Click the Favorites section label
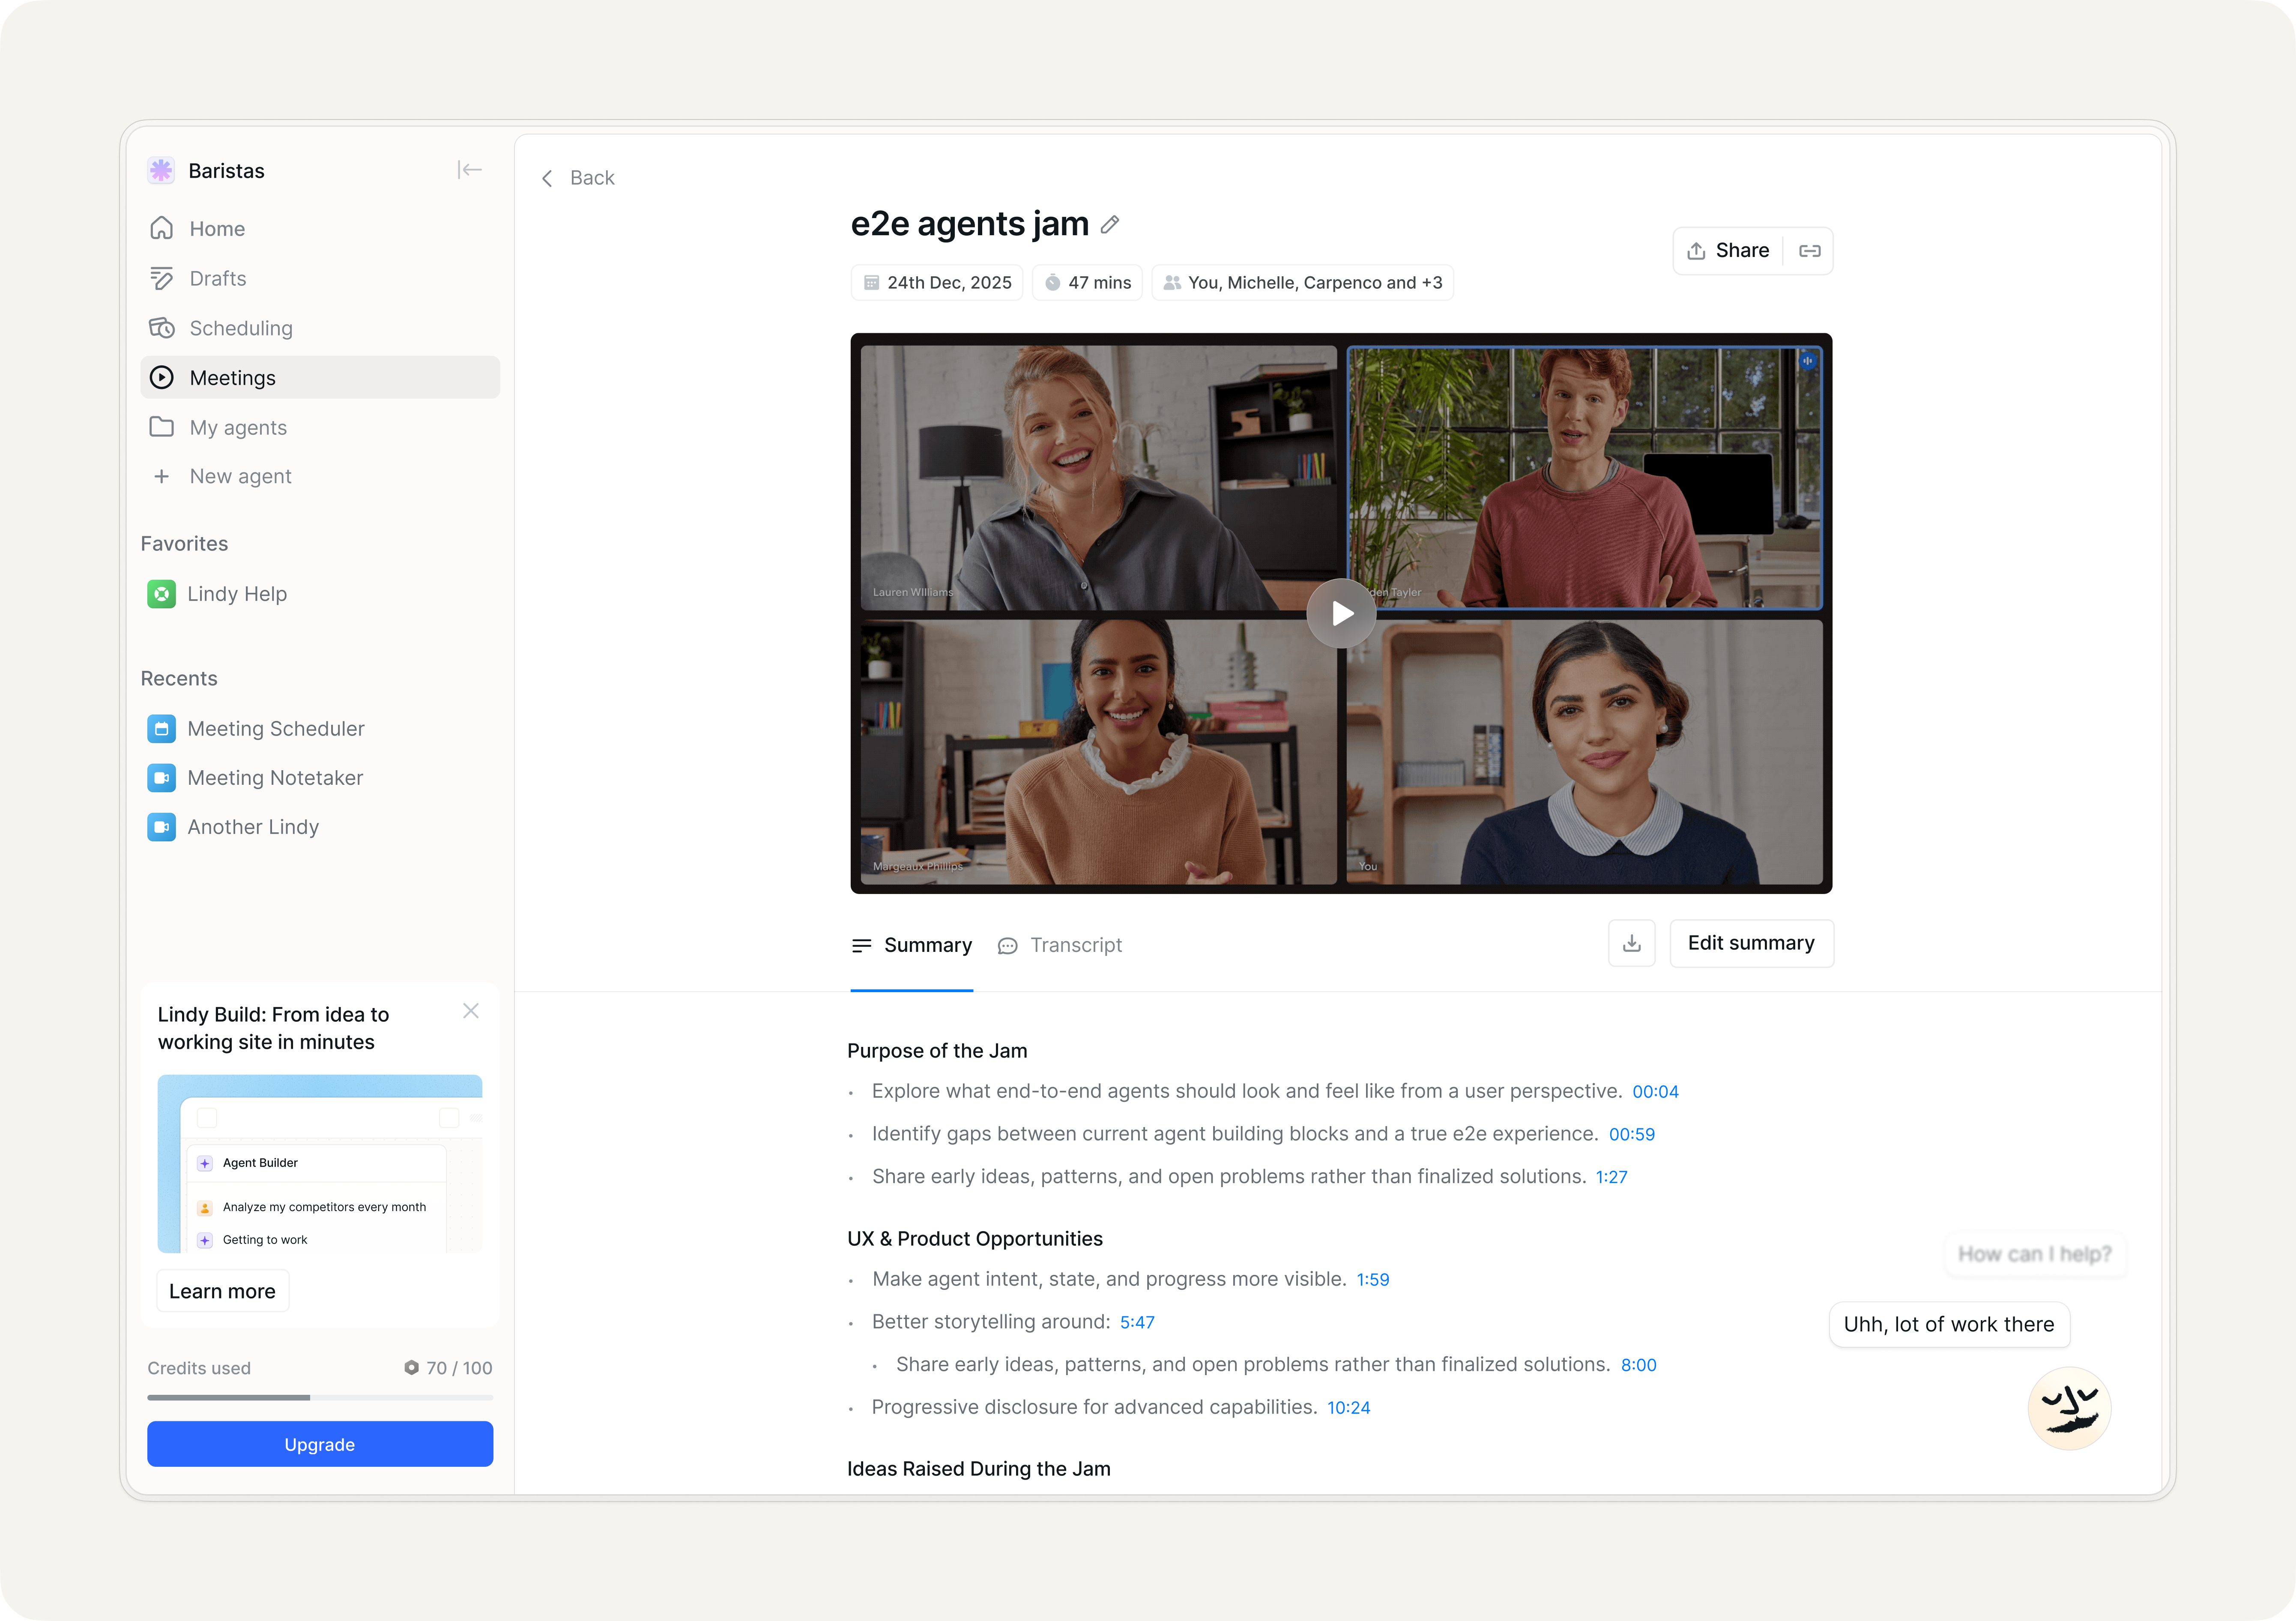The width and height of the screenshot is (2296, 1621). [184, 544]
